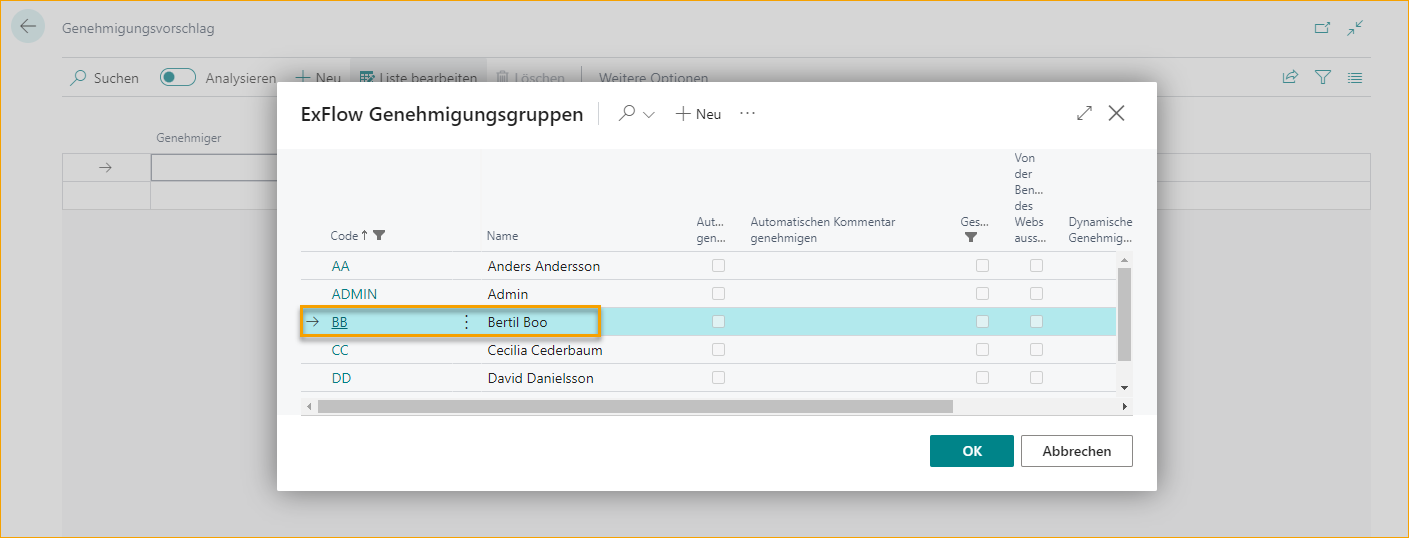1409x538 pixels.
Task: Click the vertical scrollbar thumb in dialog
Action: tap(1124, 314)
